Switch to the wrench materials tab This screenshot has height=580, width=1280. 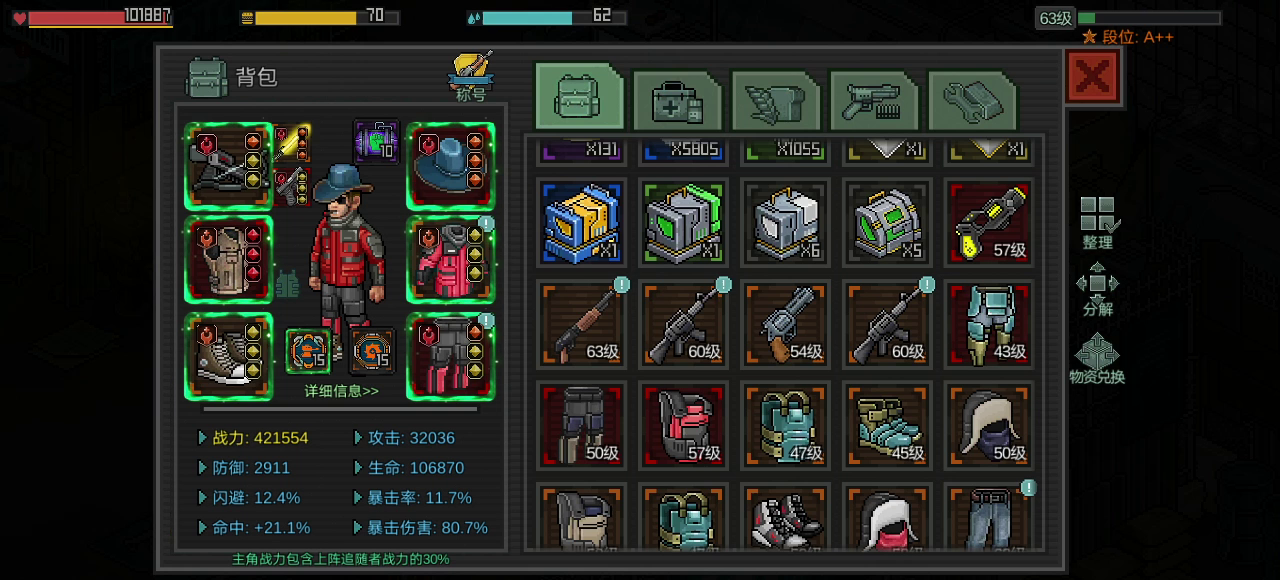971,101
